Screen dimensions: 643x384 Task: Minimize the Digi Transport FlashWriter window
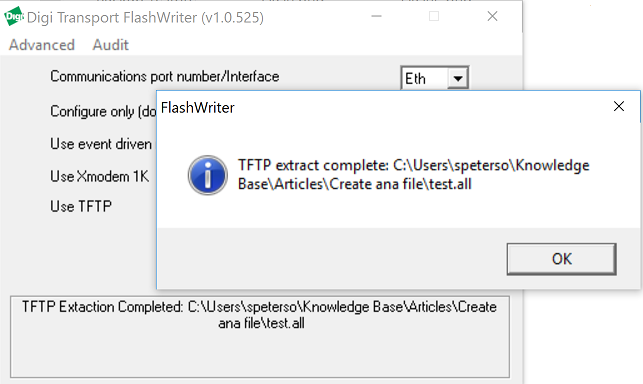coord(376,16)
